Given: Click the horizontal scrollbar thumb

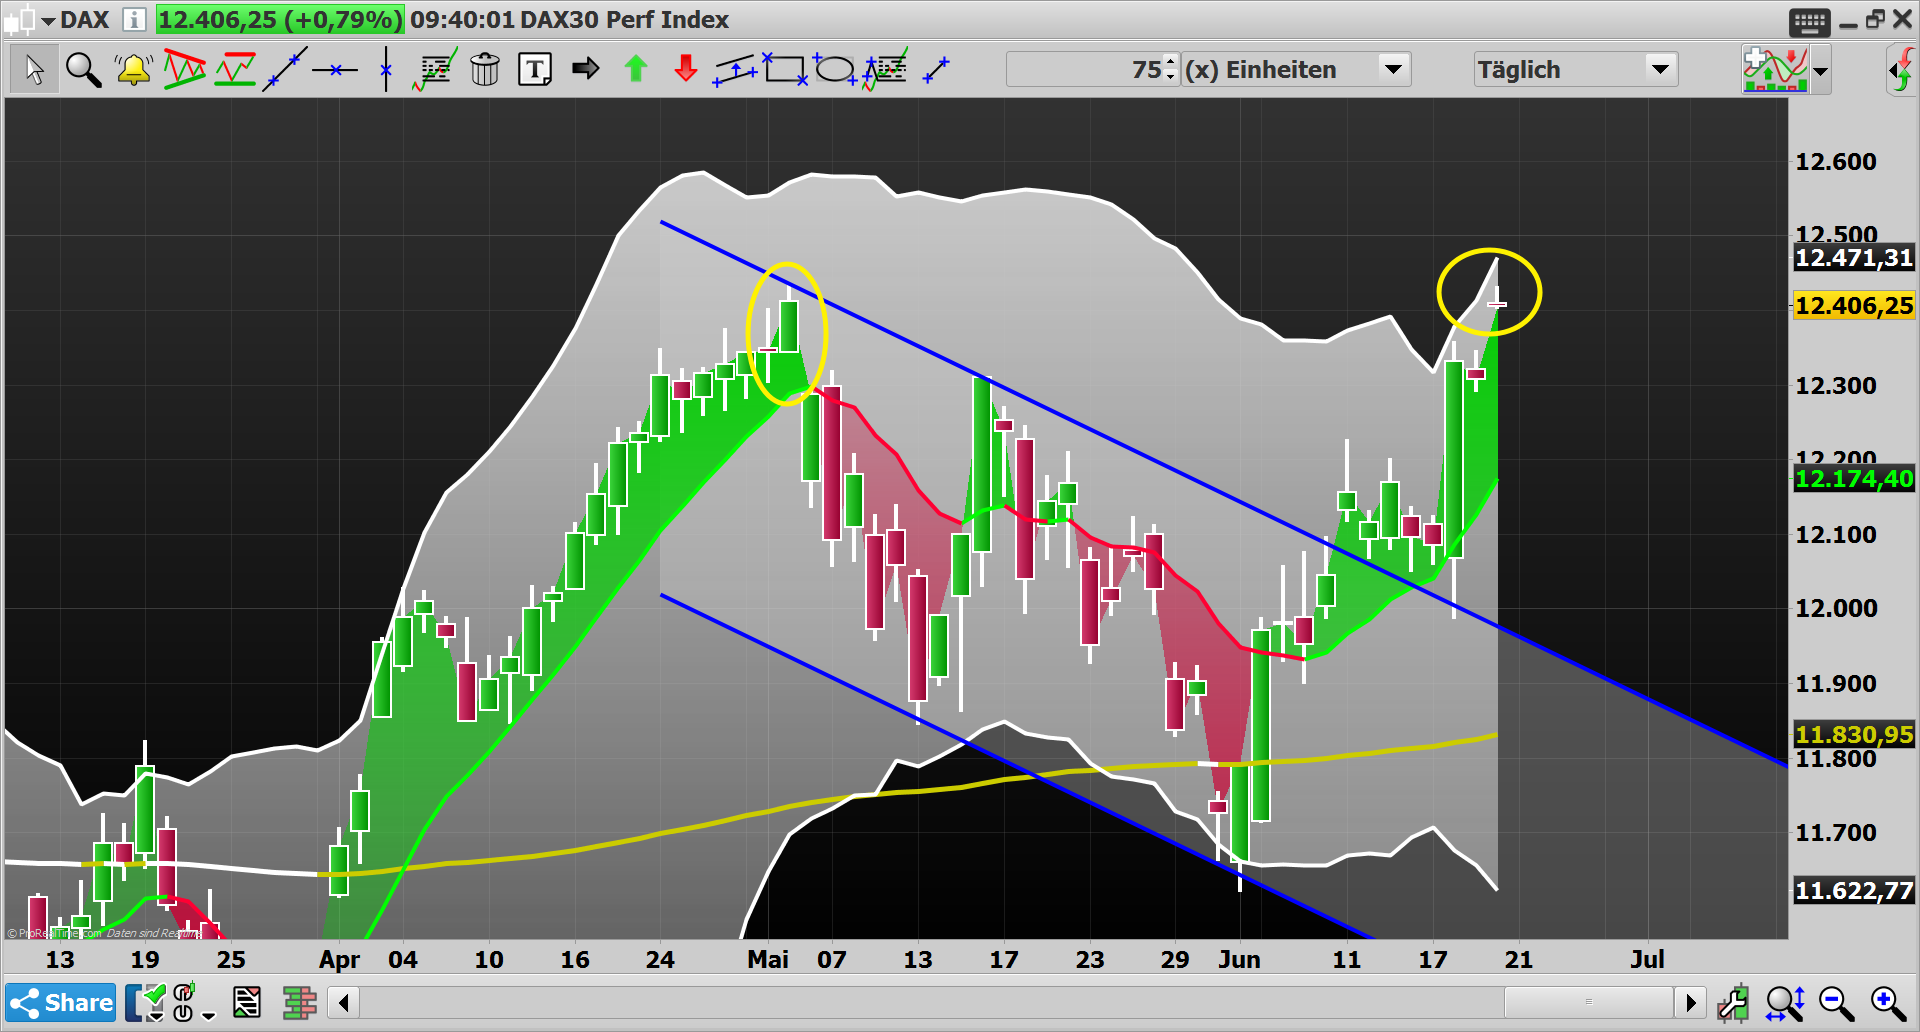Looking at the screenshot, I should click(1588, 1002).
